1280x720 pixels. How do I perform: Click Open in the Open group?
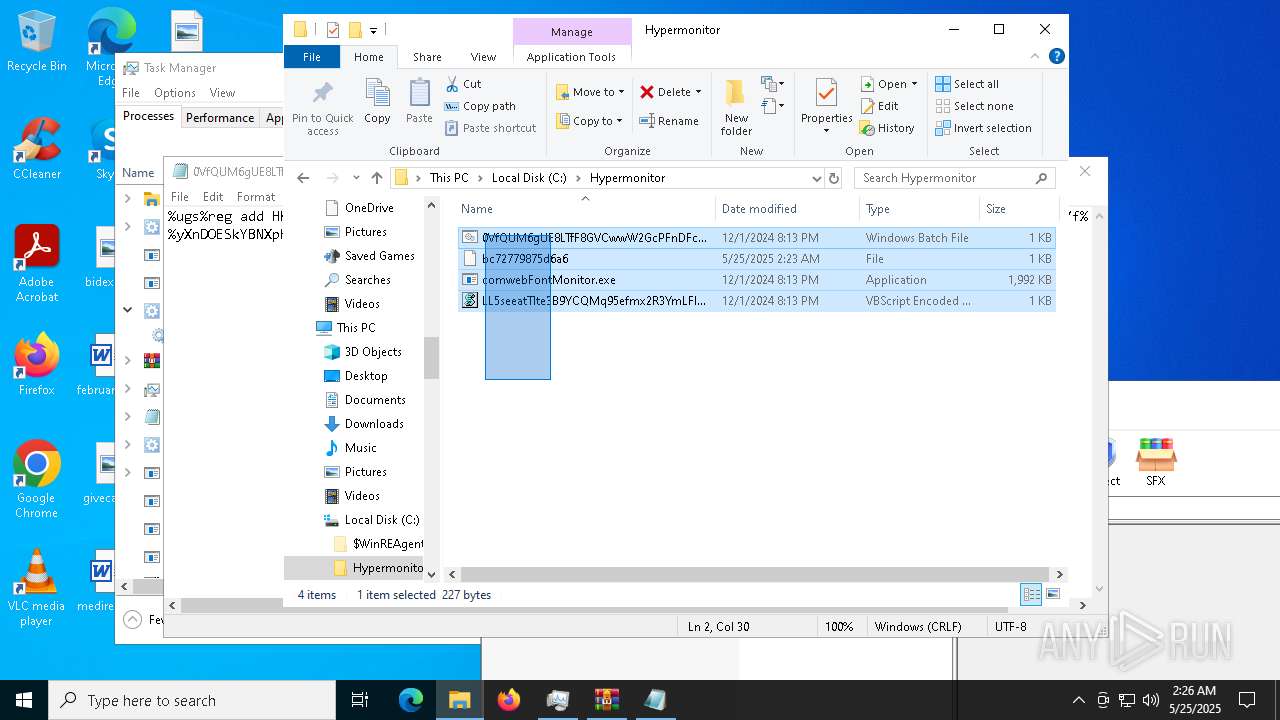click(888, 84)
